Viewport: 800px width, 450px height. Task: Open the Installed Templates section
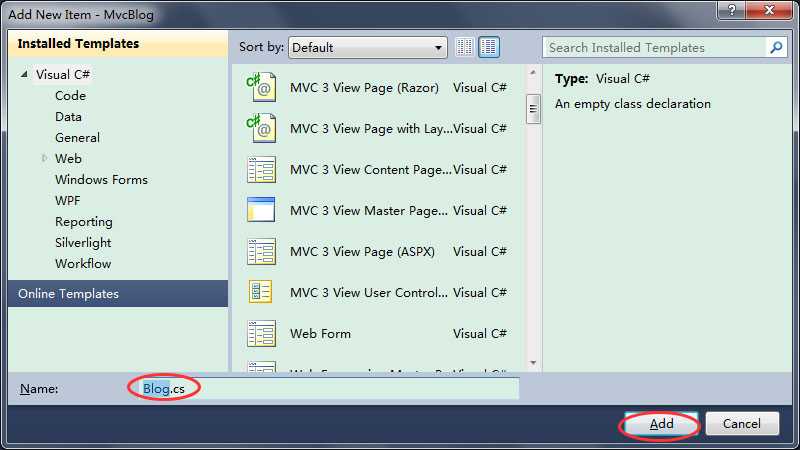[118, 43]
